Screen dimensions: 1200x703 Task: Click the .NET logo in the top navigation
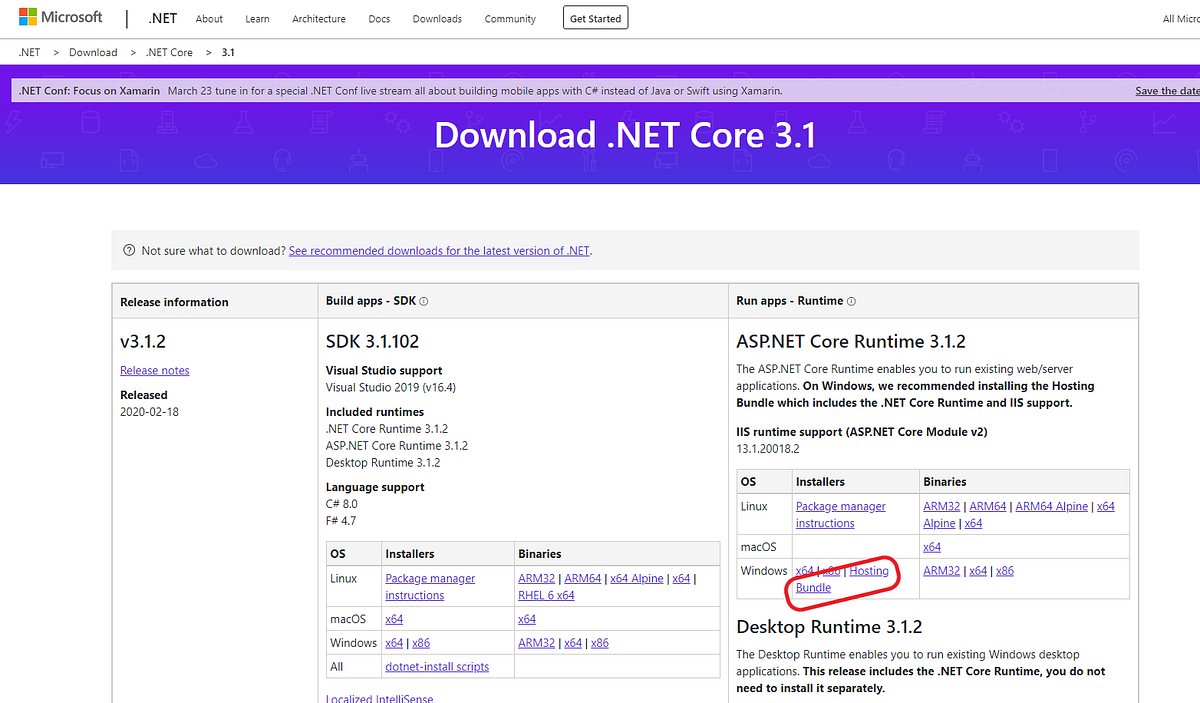pyautogui.click(x=162, y=17)
